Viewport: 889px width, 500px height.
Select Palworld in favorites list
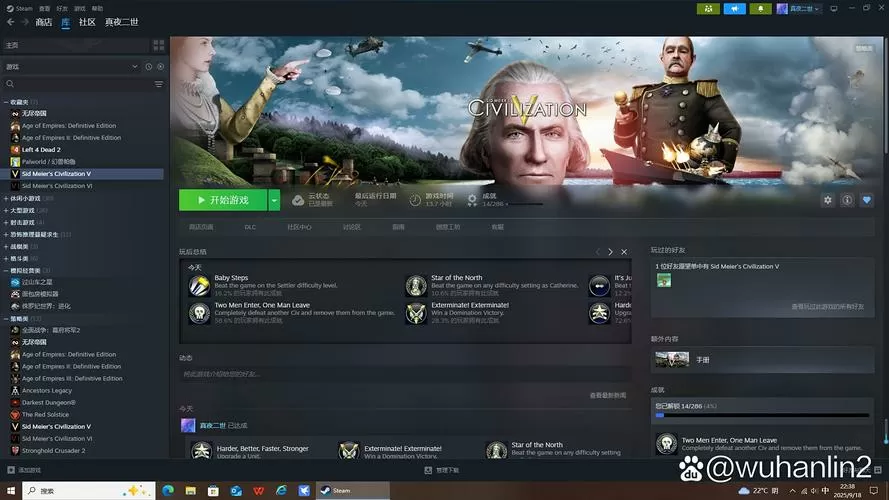click(48, 162)
